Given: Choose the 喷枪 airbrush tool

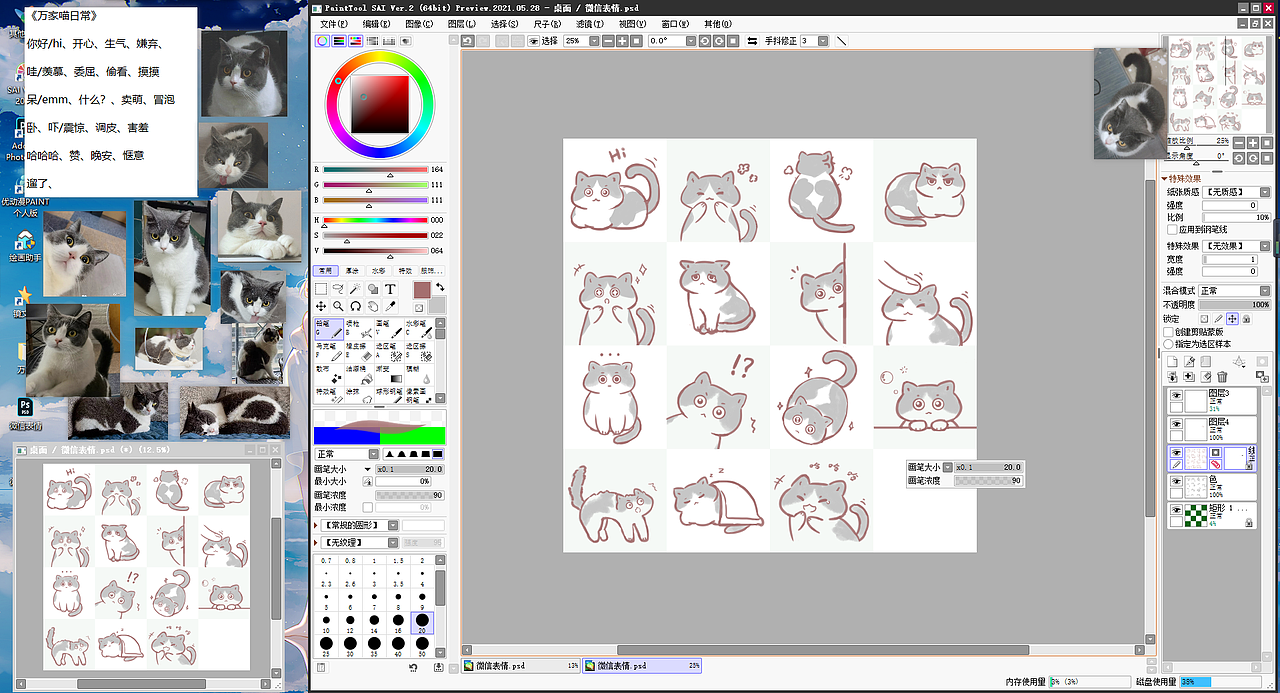Looking at the screenshot, I should click(357, 327).
